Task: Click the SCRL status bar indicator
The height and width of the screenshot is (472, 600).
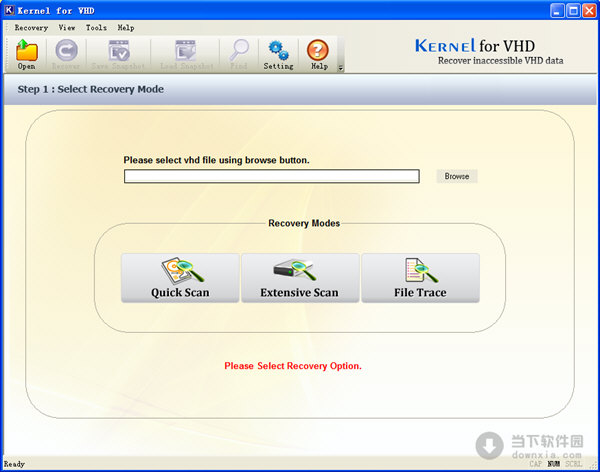Action: (x=574, y=464)
